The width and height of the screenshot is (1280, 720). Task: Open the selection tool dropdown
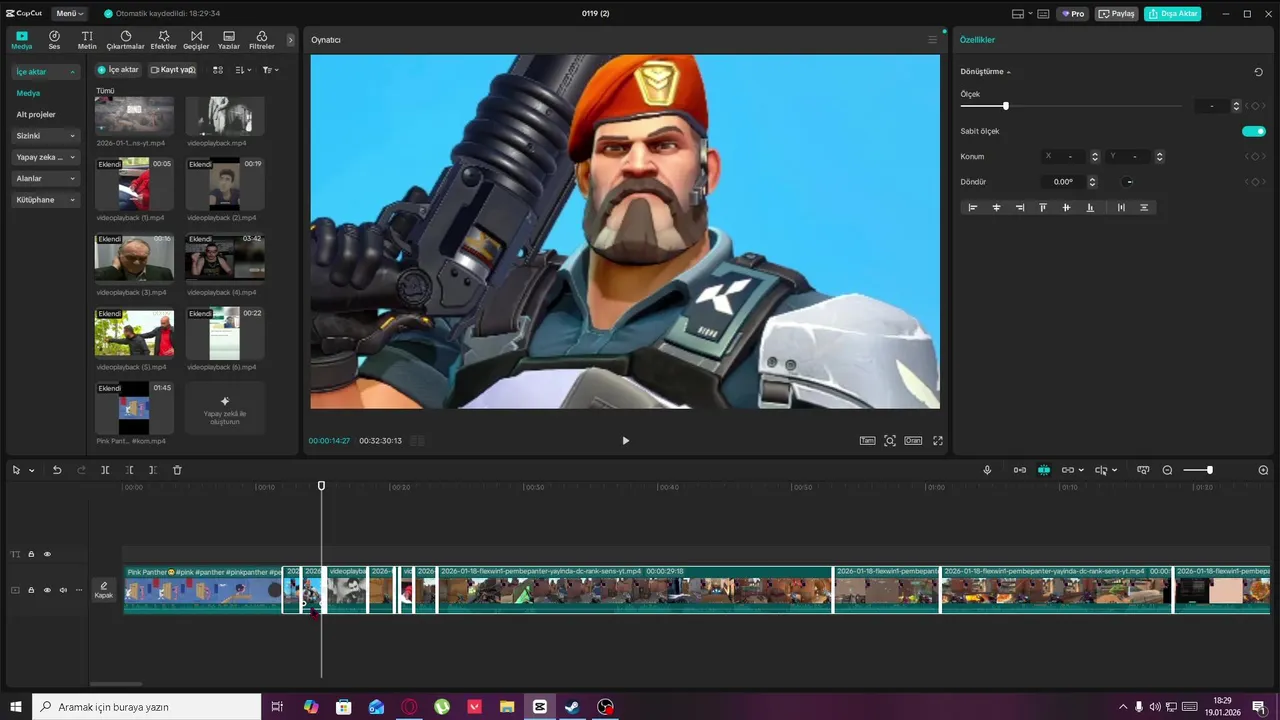click(x=32, y=470)
